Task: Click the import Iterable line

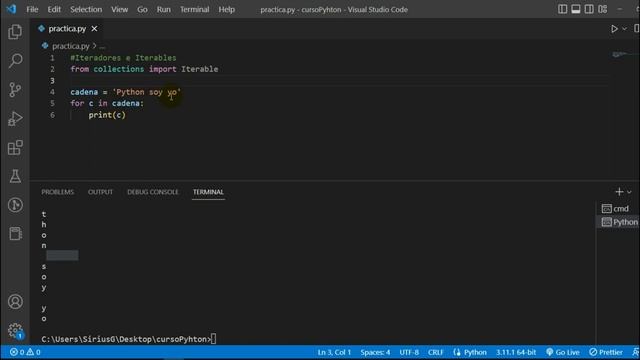Action: tap(144, 69)
